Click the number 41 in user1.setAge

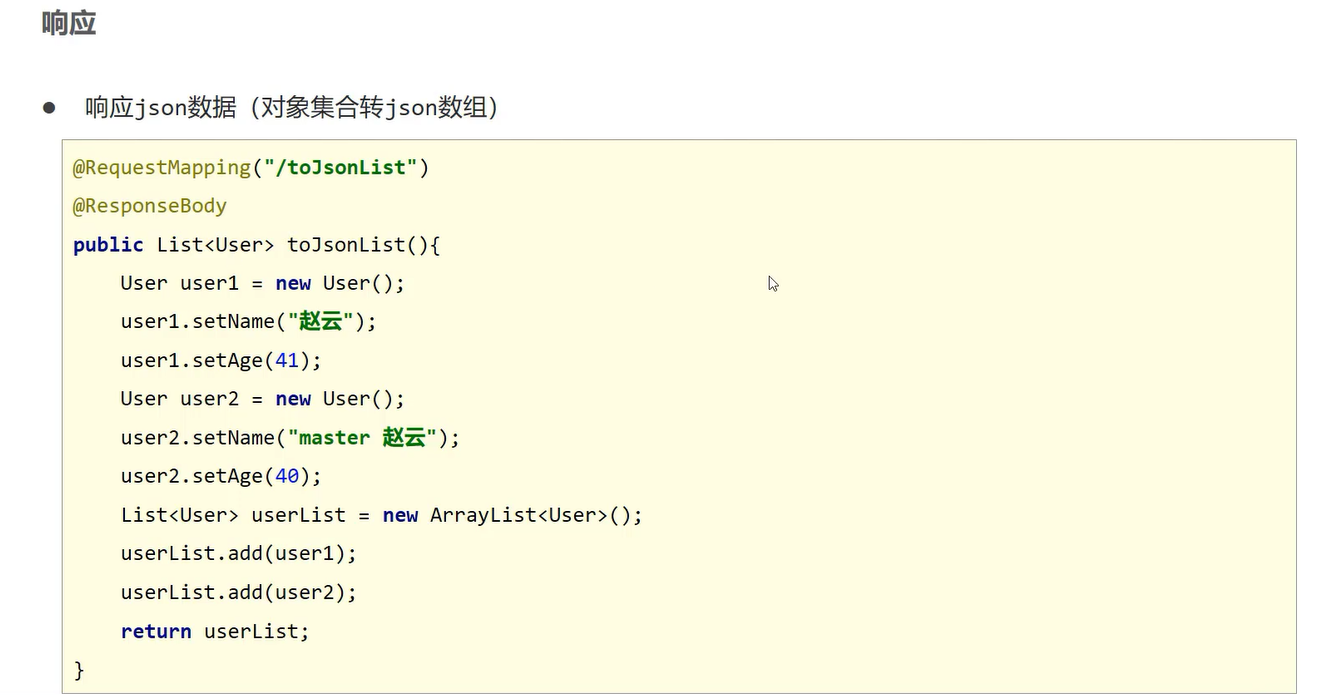pos(287,360)
